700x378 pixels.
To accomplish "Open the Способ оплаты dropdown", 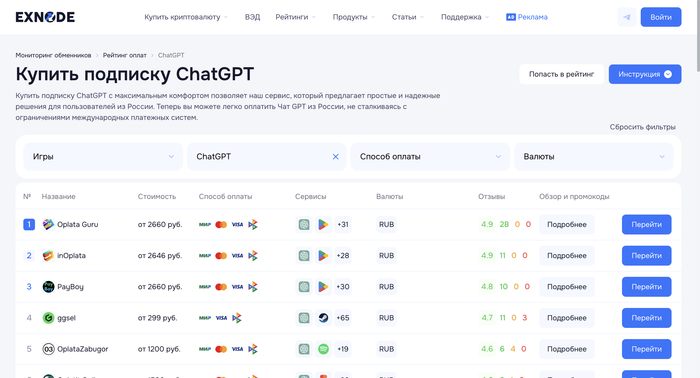I will tap(430, 157).
